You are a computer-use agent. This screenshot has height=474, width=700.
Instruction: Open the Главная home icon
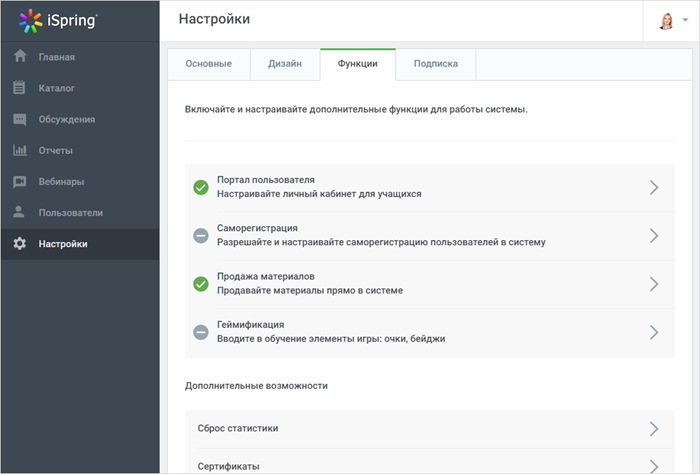[x=20, y=56]
